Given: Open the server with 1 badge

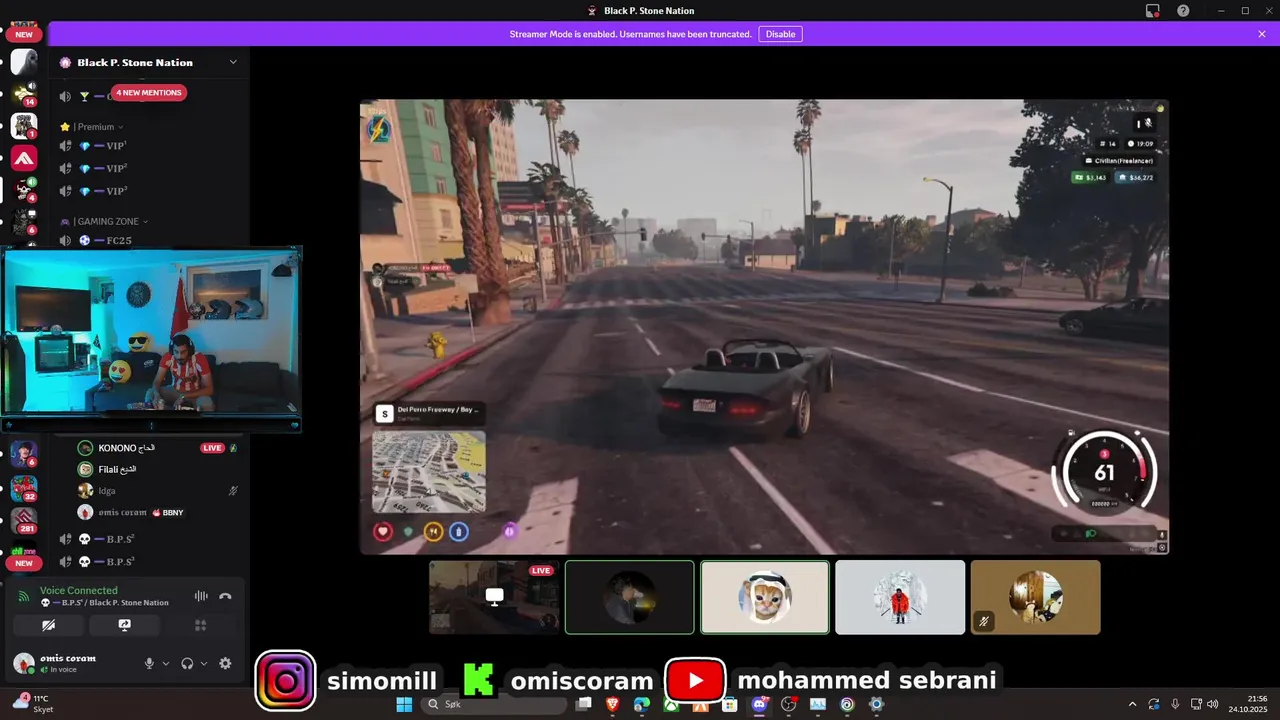Looking at the screenshot, I should point(23,126).
